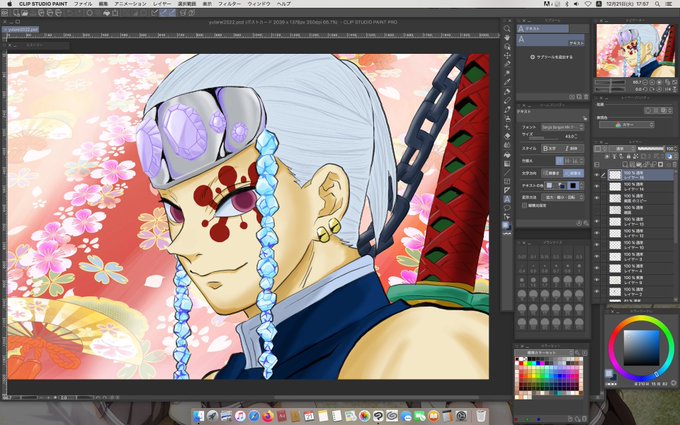The height and width of the screenshot is (425, 680).
Task: Select the Move layer tool
Action: pyautogui.click(x=507, y=56)
